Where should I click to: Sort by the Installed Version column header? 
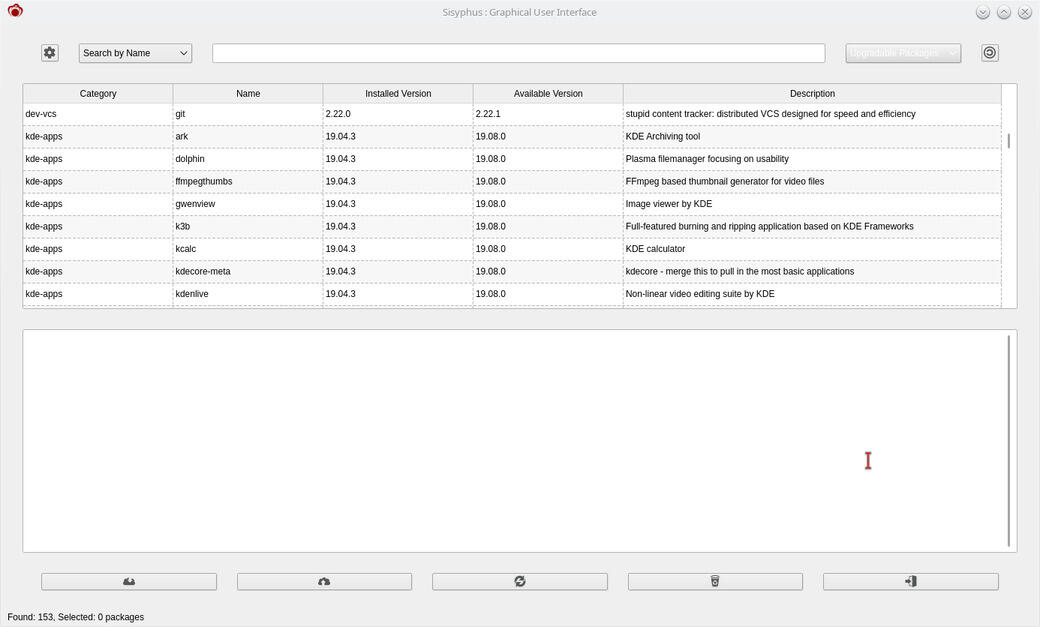(398, 94)
